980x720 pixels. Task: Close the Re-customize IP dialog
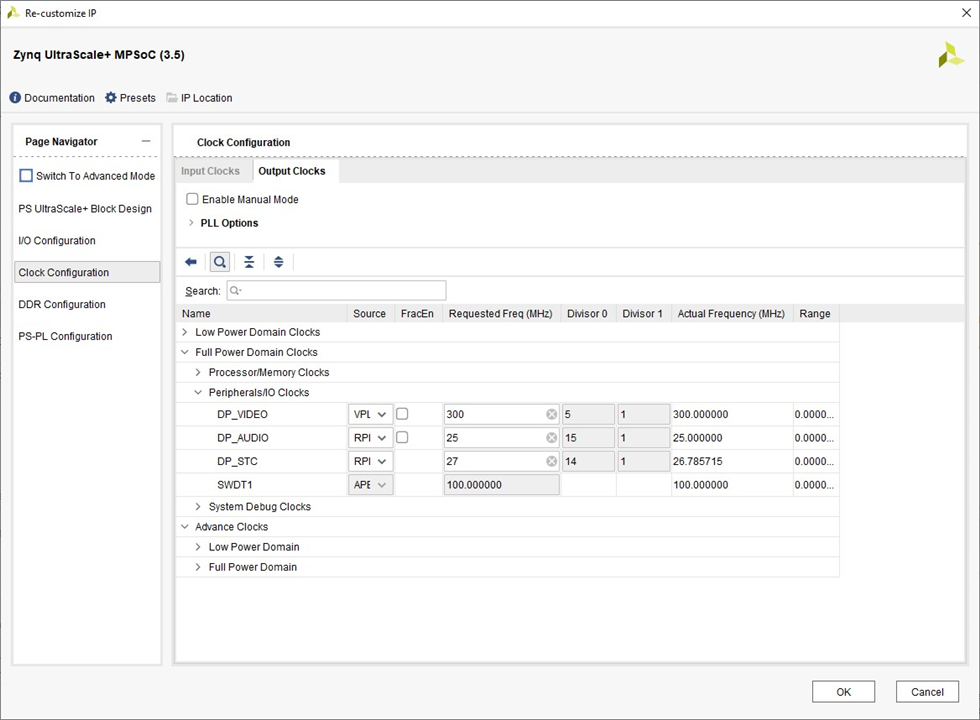click(x=966, y=13)
